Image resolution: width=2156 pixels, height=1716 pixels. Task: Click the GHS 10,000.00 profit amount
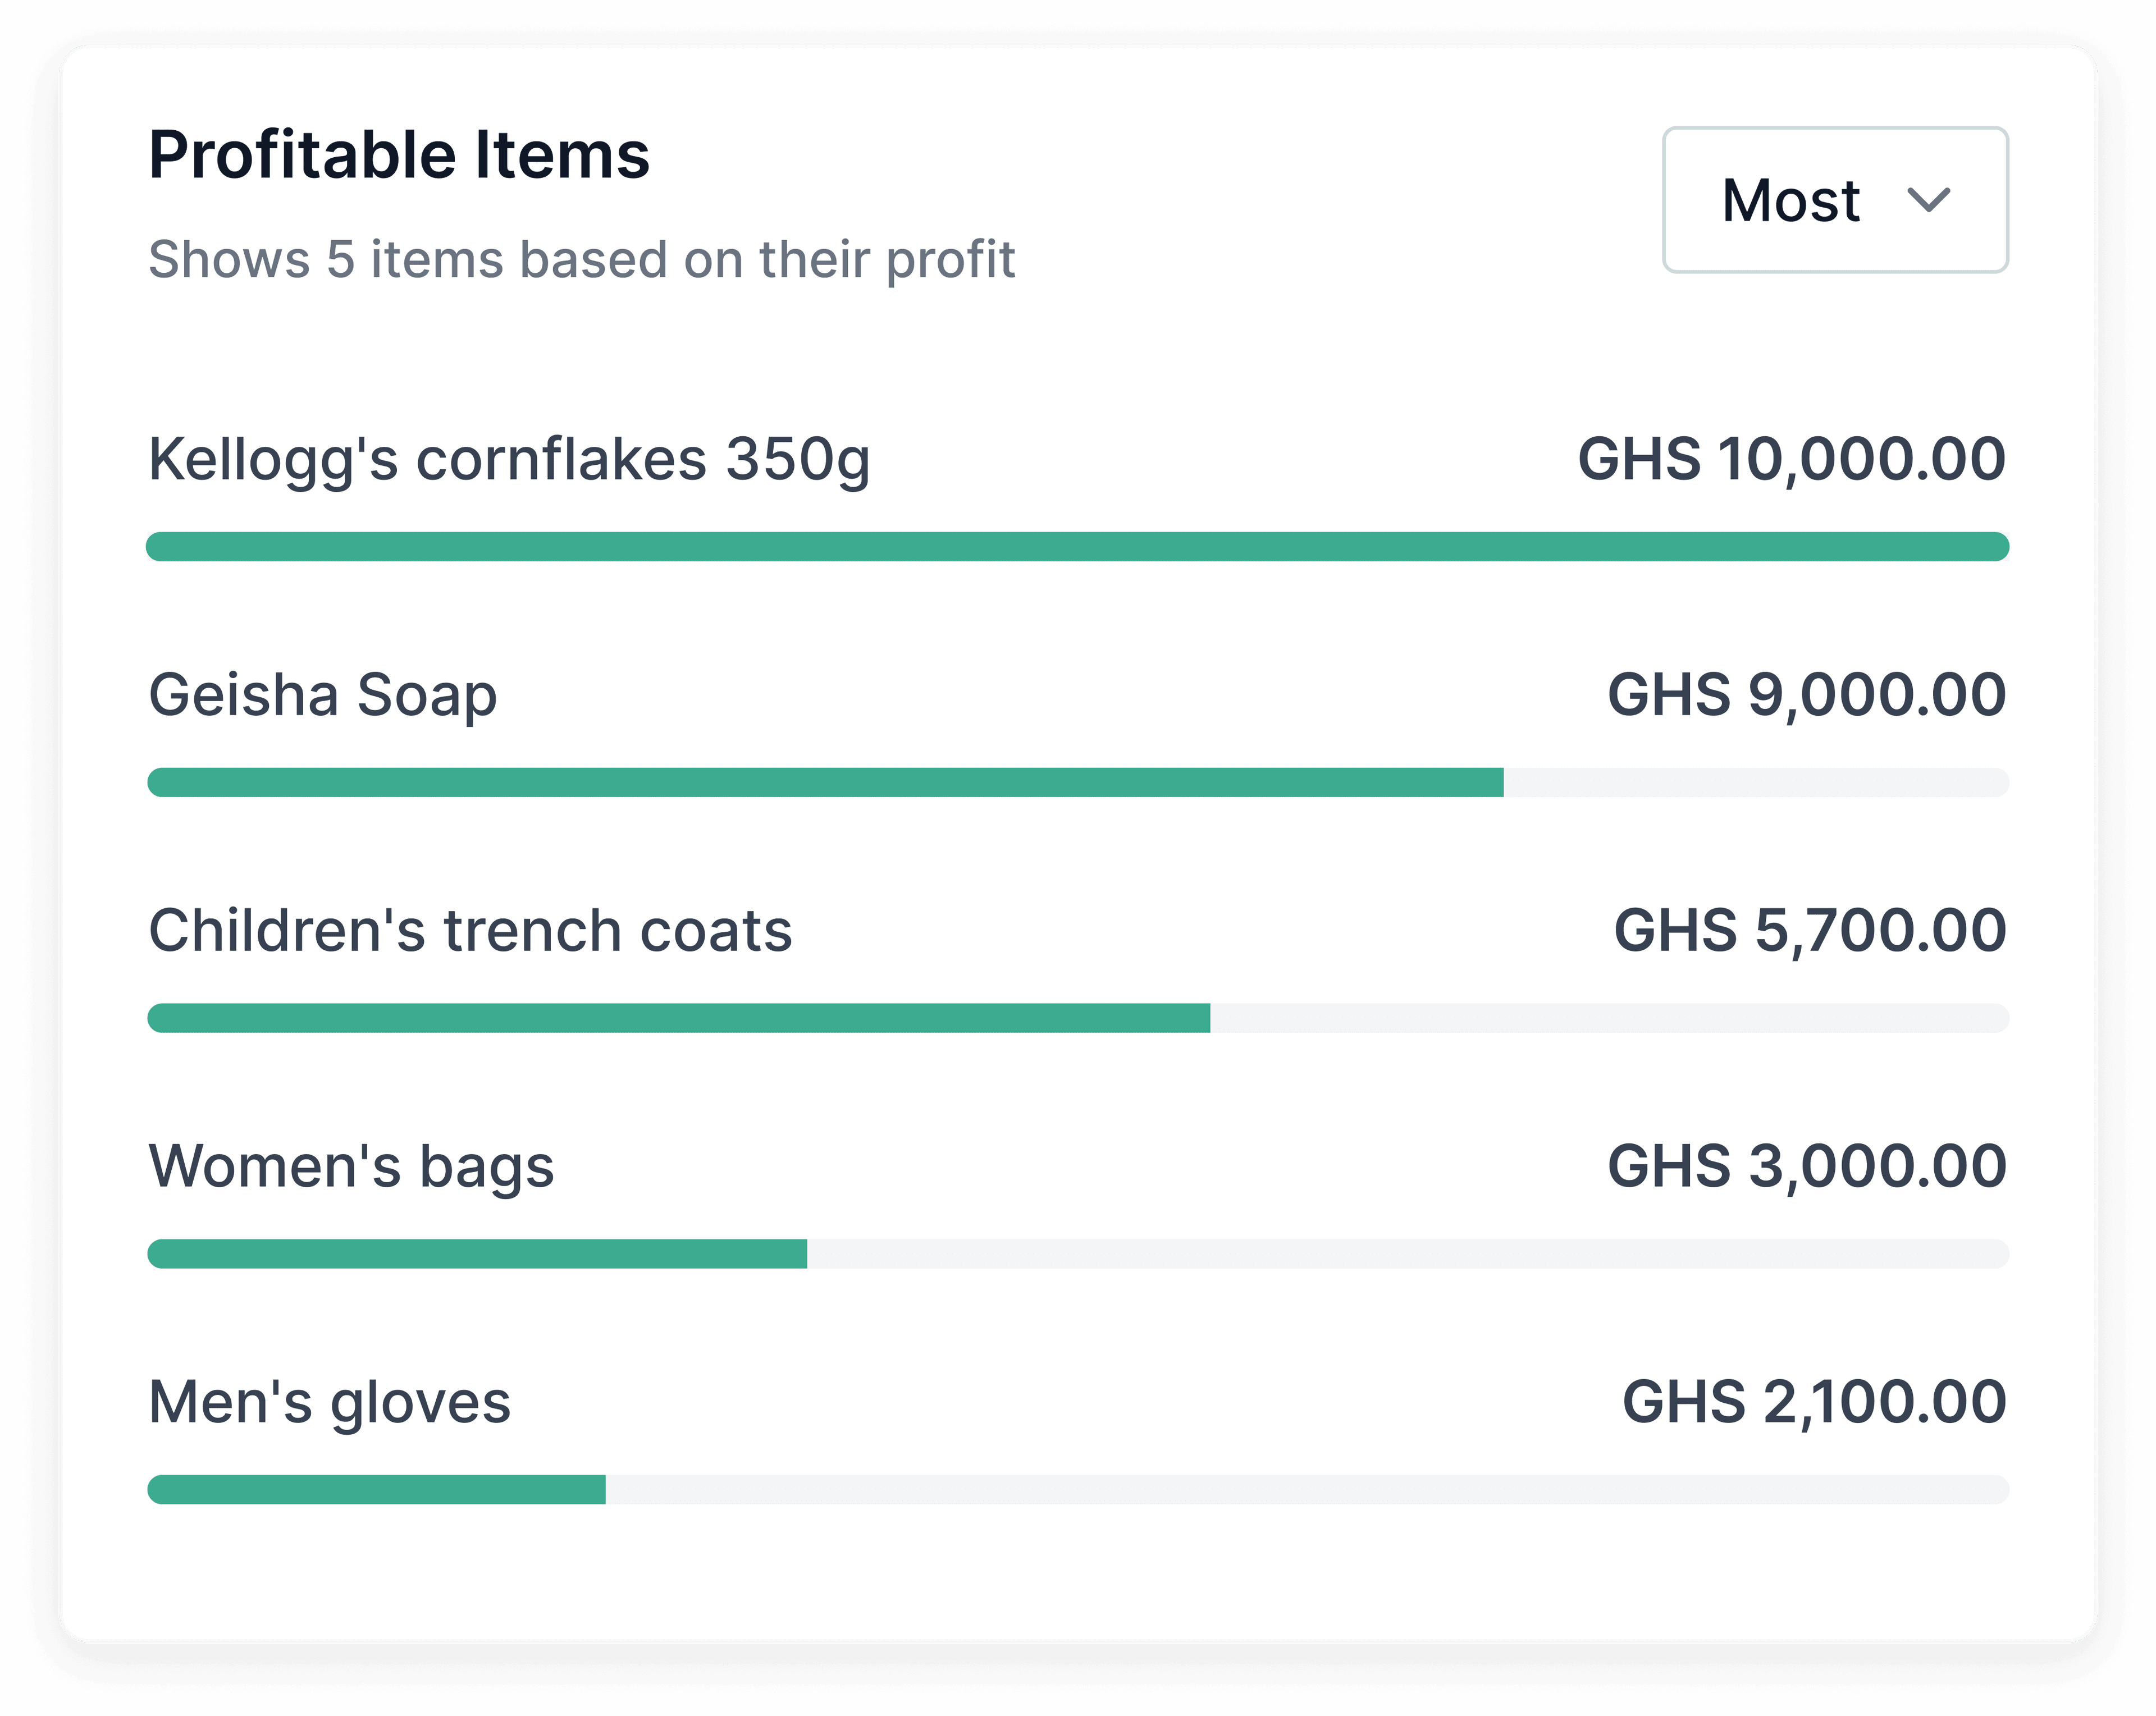tap(1791, 459)
